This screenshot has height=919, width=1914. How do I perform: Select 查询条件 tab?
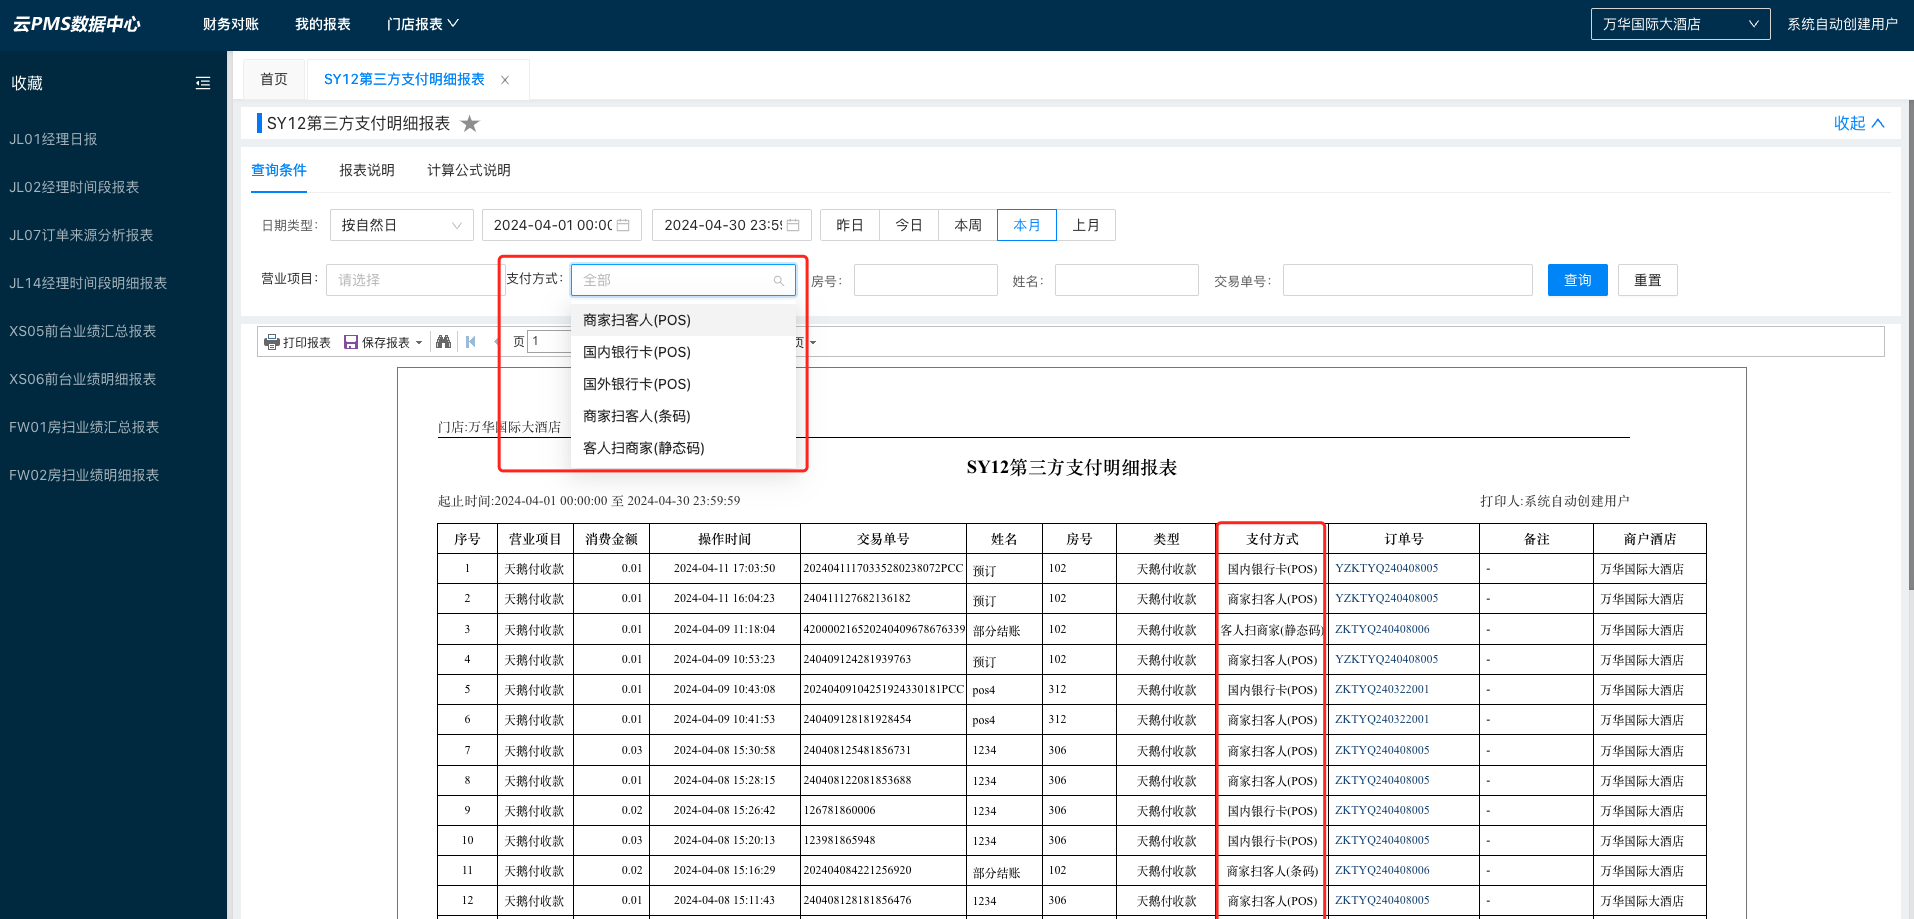click(279, 170)
